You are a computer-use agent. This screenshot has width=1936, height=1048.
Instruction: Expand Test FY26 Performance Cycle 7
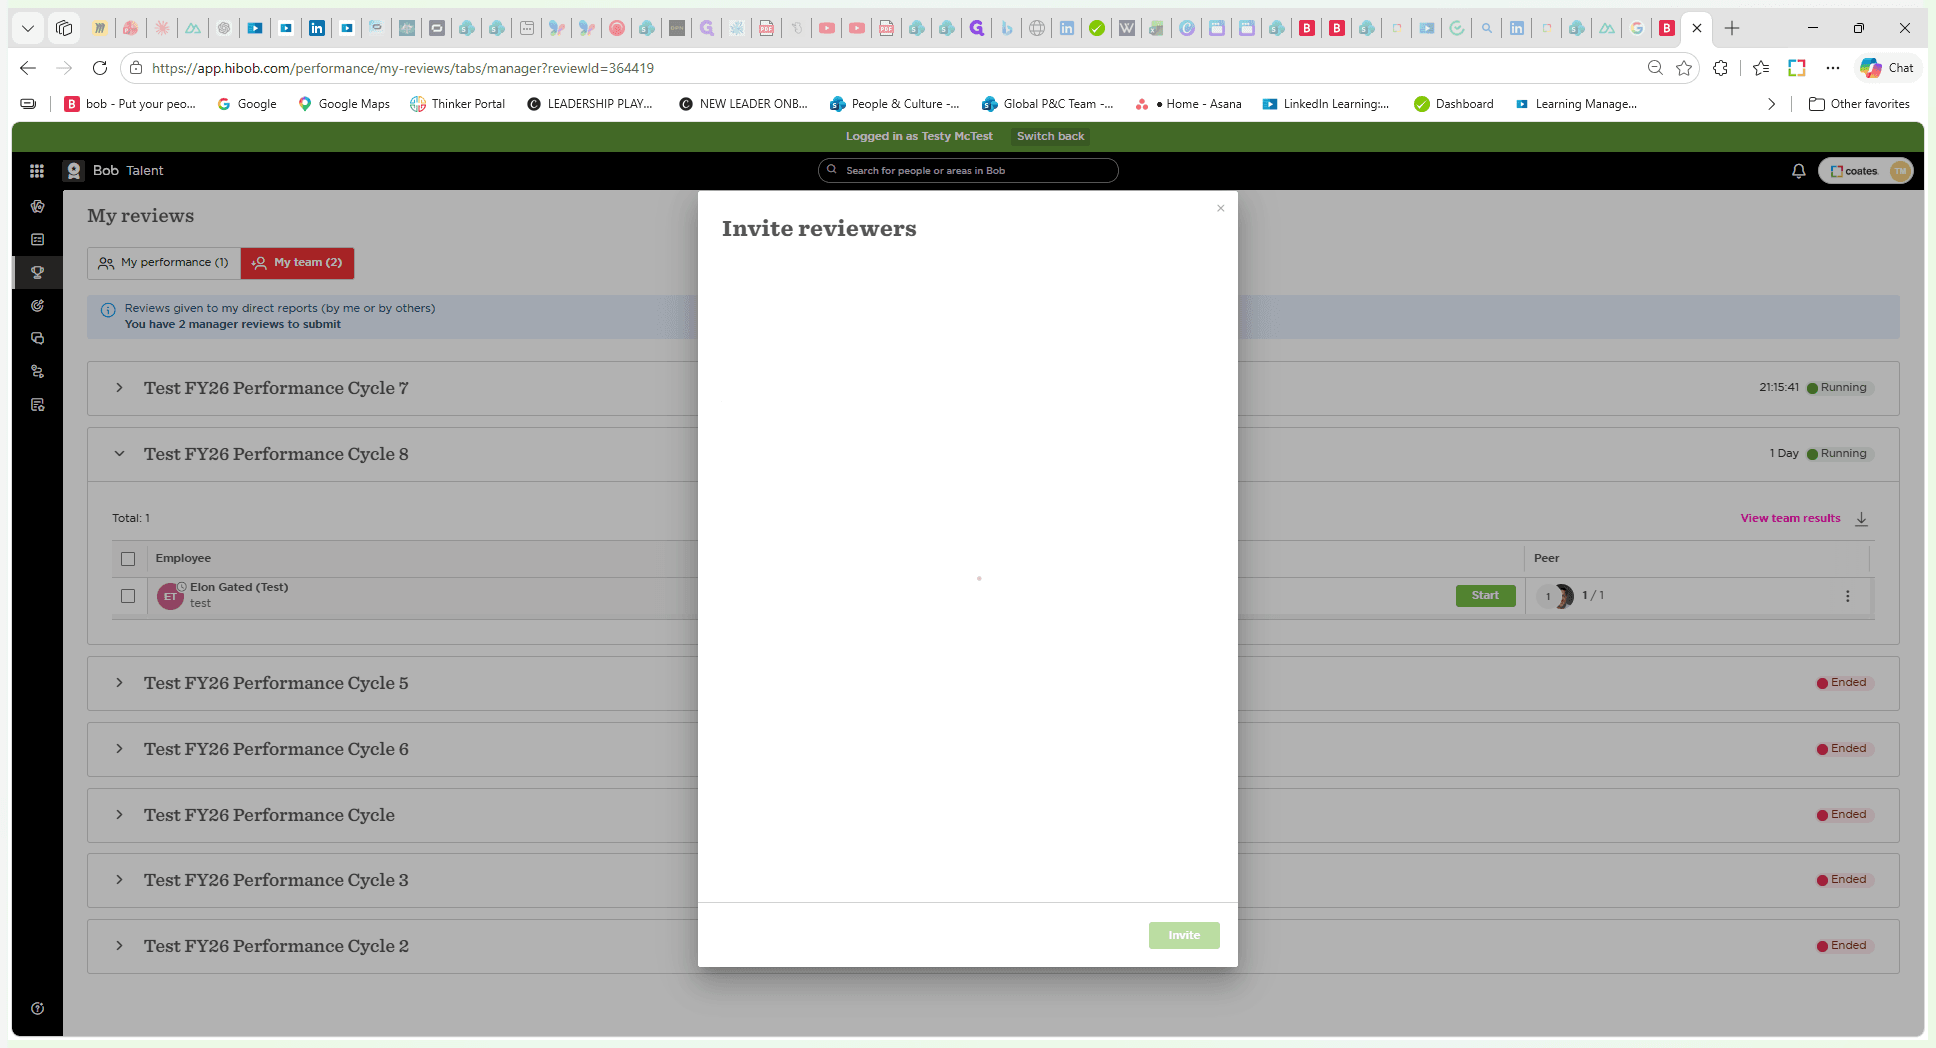click(x=119, y=388)
